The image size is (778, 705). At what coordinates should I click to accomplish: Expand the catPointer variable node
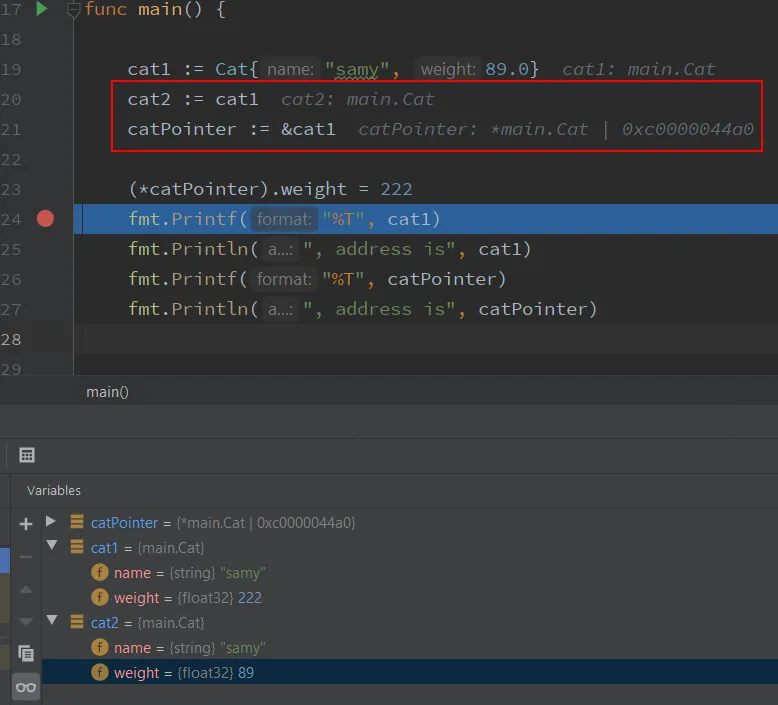point(52,522)
